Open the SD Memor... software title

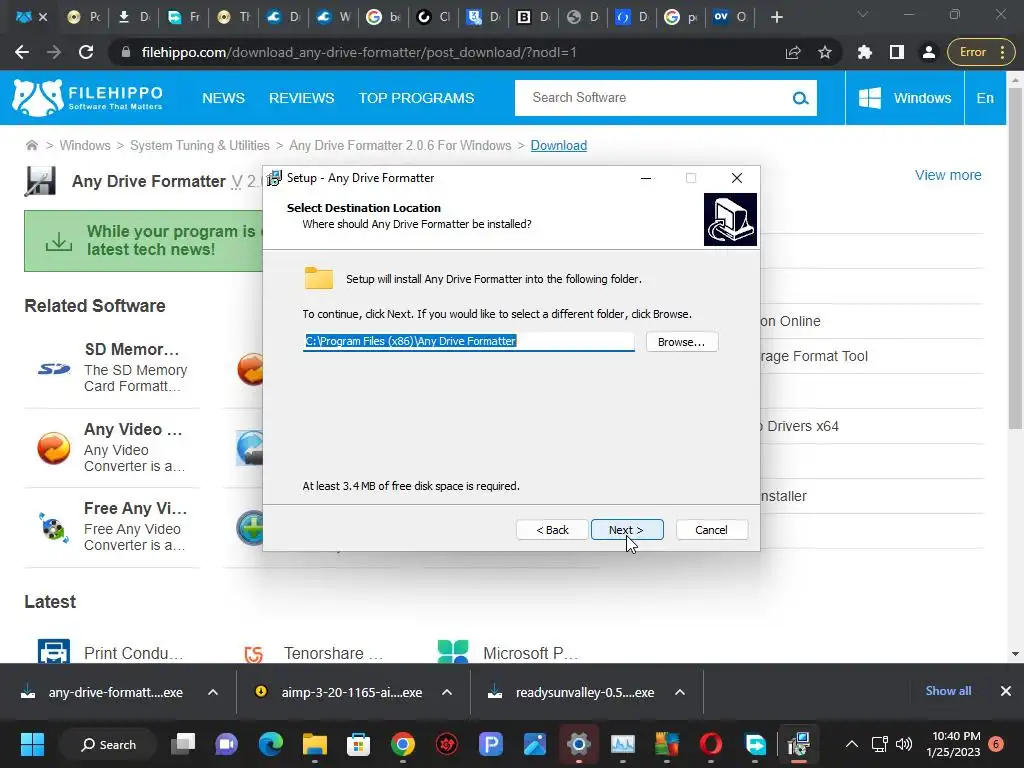click(132, 349)
